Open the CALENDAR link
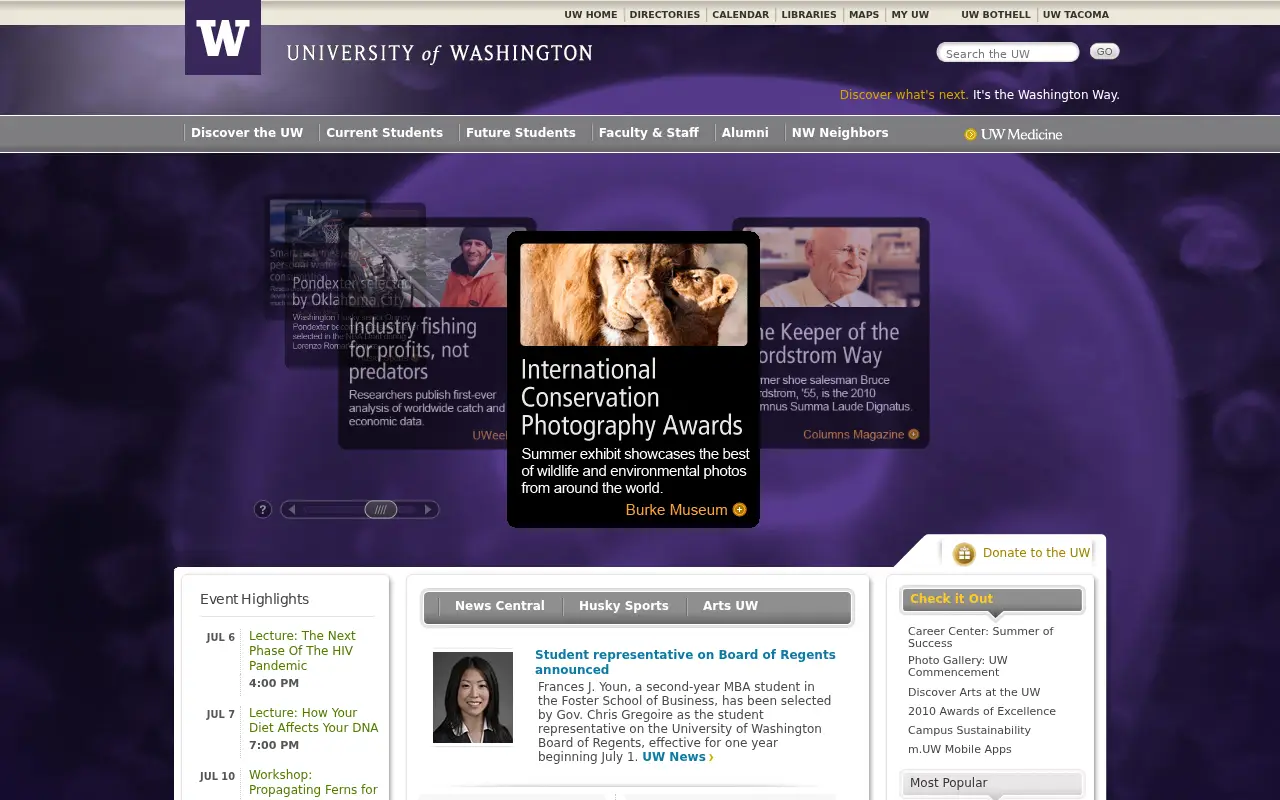1280x800 pixels. [741, 15]
